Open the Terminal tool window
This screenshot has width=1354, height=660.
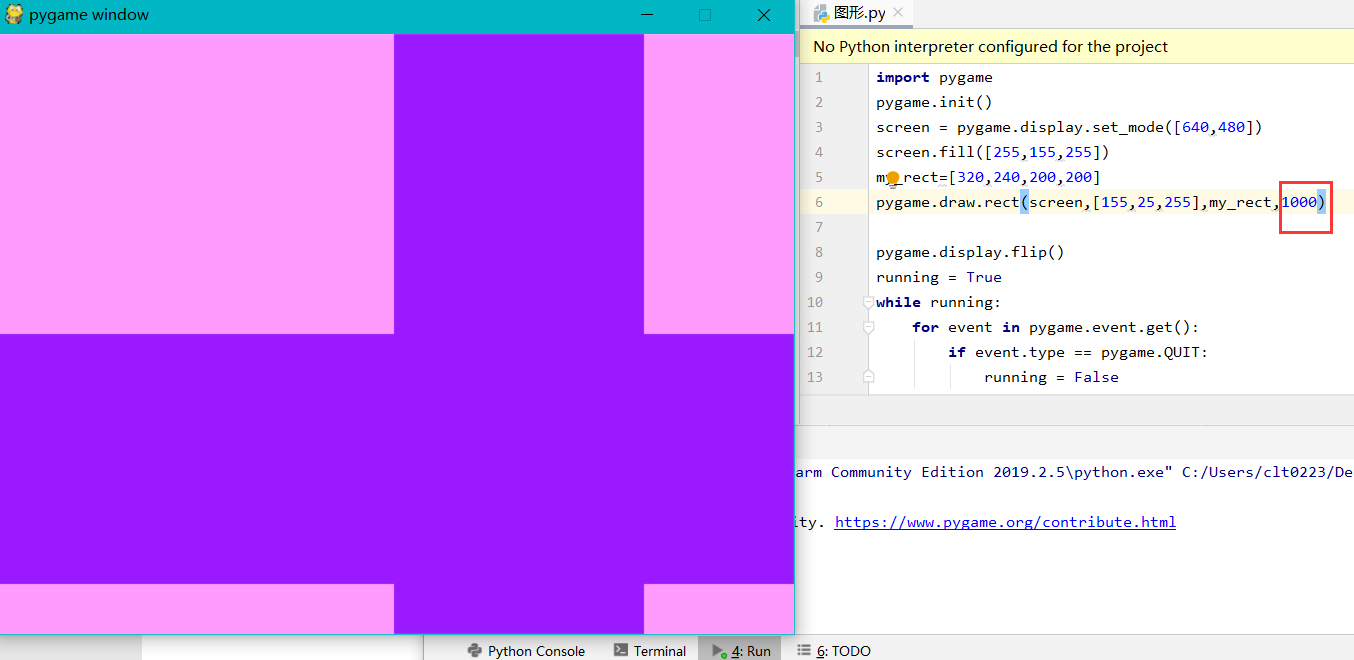pyautogui.click(x=650, y=650)
